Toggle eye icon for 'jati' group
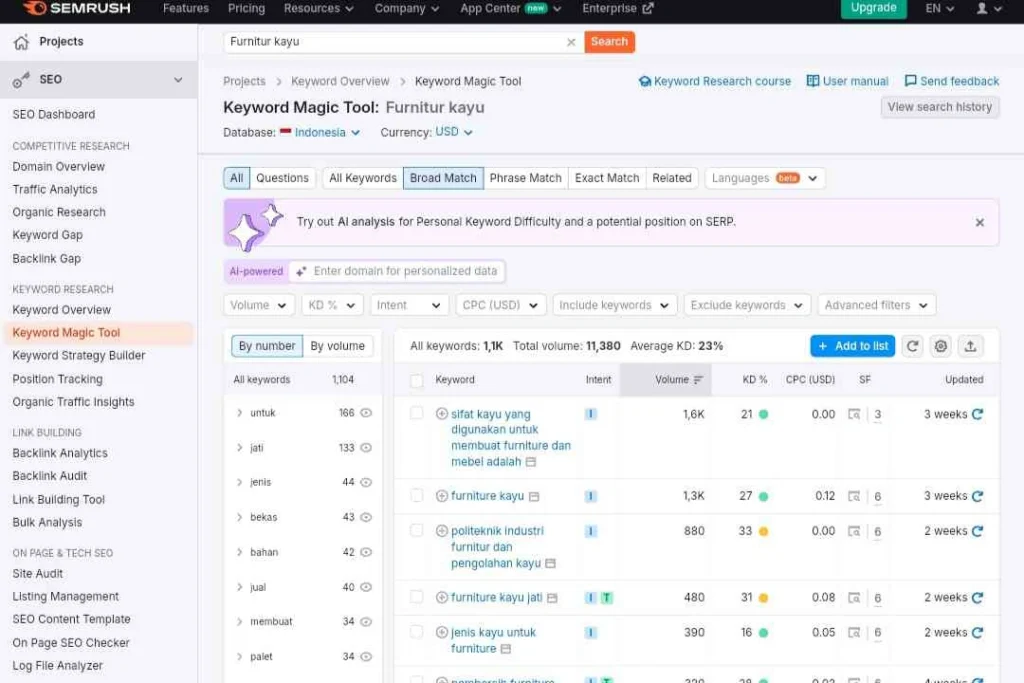 click(366, 447)
